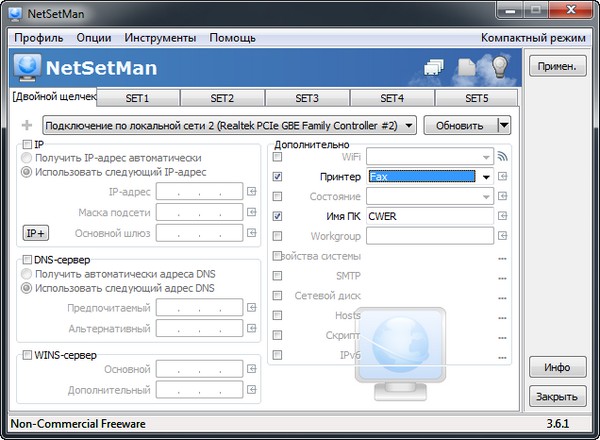Click the arrow icon beside Принтер dropdown
The image size is (600, 440).
pyautogui.click(x=503, y=177)
